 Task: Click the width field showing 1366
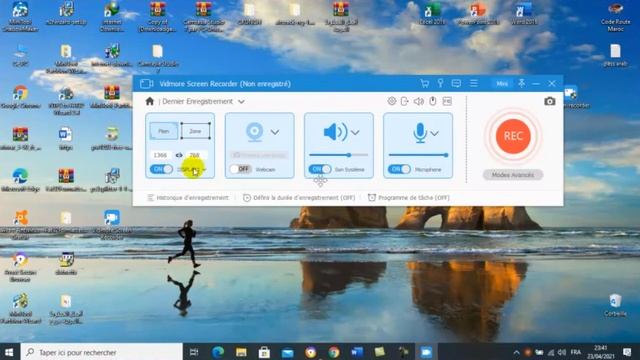point(160,155)
